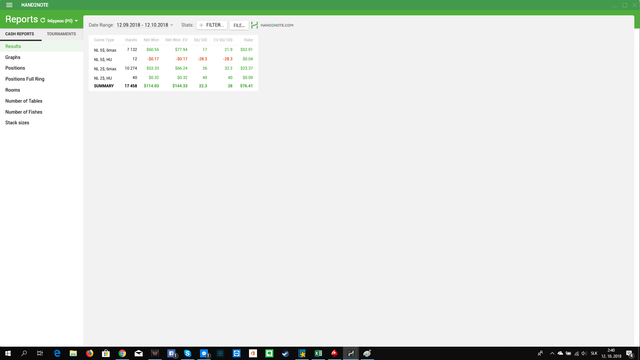The width and height of the screenshot is (640, 360).
Task: Switch to the Cash Reports tab
Action: (20, 34)
